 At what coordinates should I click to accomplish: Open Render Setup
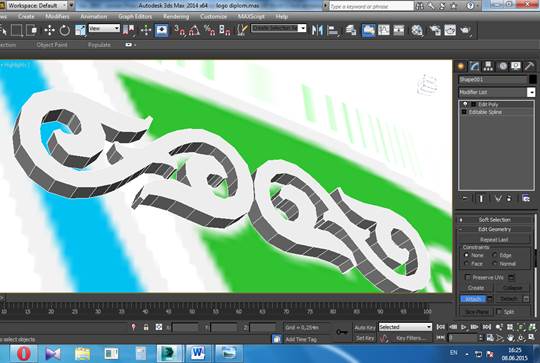[x=435, y=30]
